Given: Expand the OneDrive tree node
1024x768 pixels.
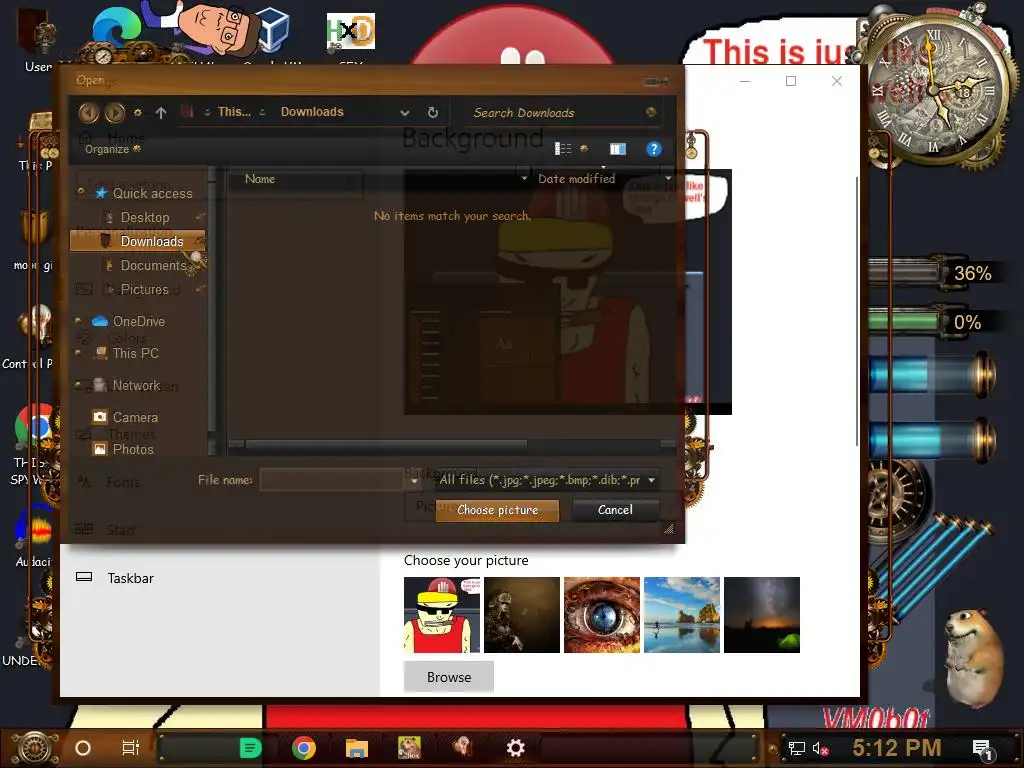Looking at the screenshot, I should [78, 321].
